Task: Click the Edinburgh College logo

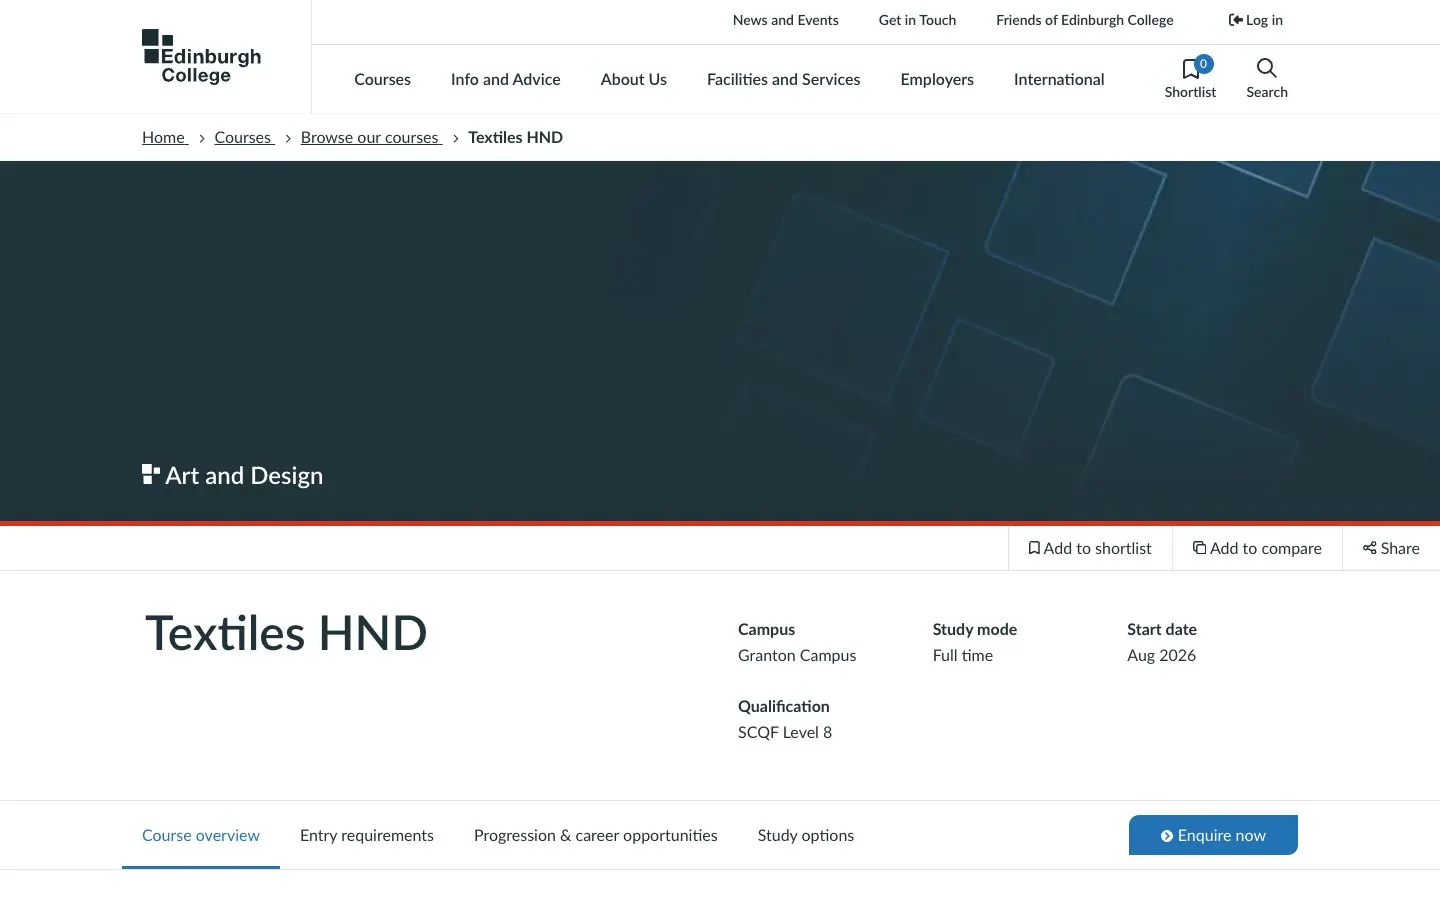Action: [201, 57]
